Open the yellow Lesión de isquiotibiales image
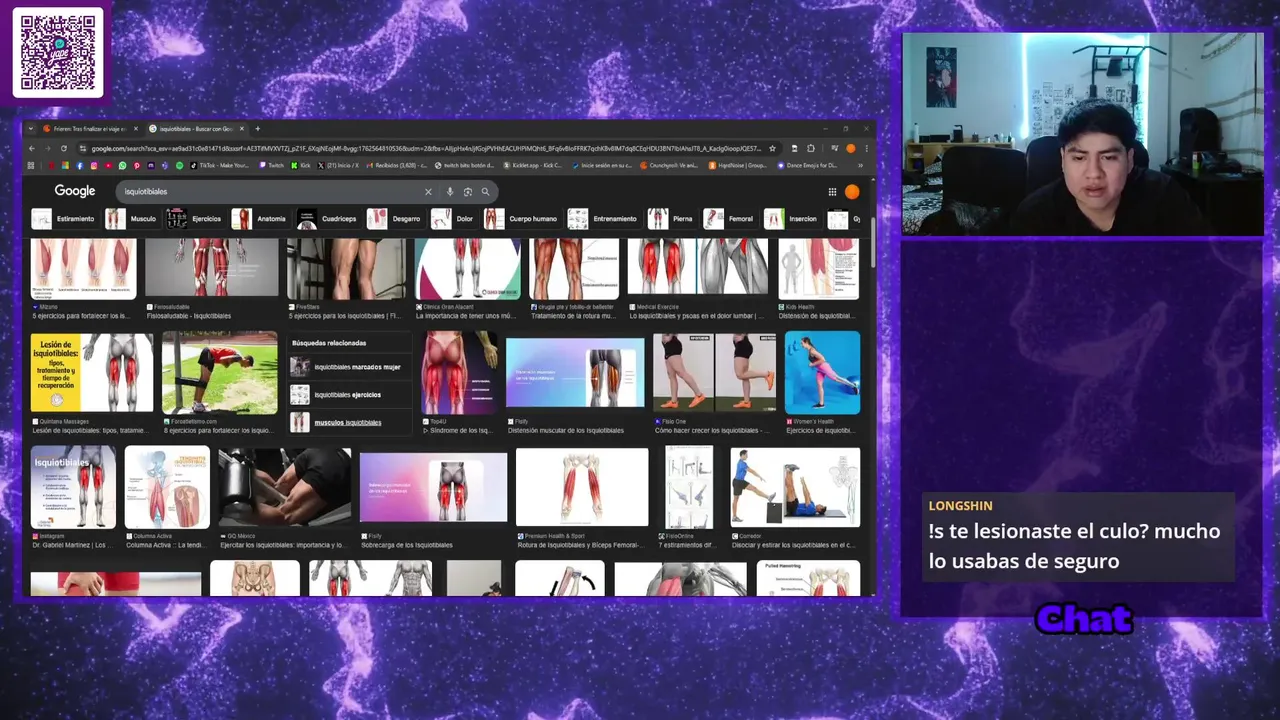The height and width of the screenshot is (720, 1280). (x=92, y=373)
